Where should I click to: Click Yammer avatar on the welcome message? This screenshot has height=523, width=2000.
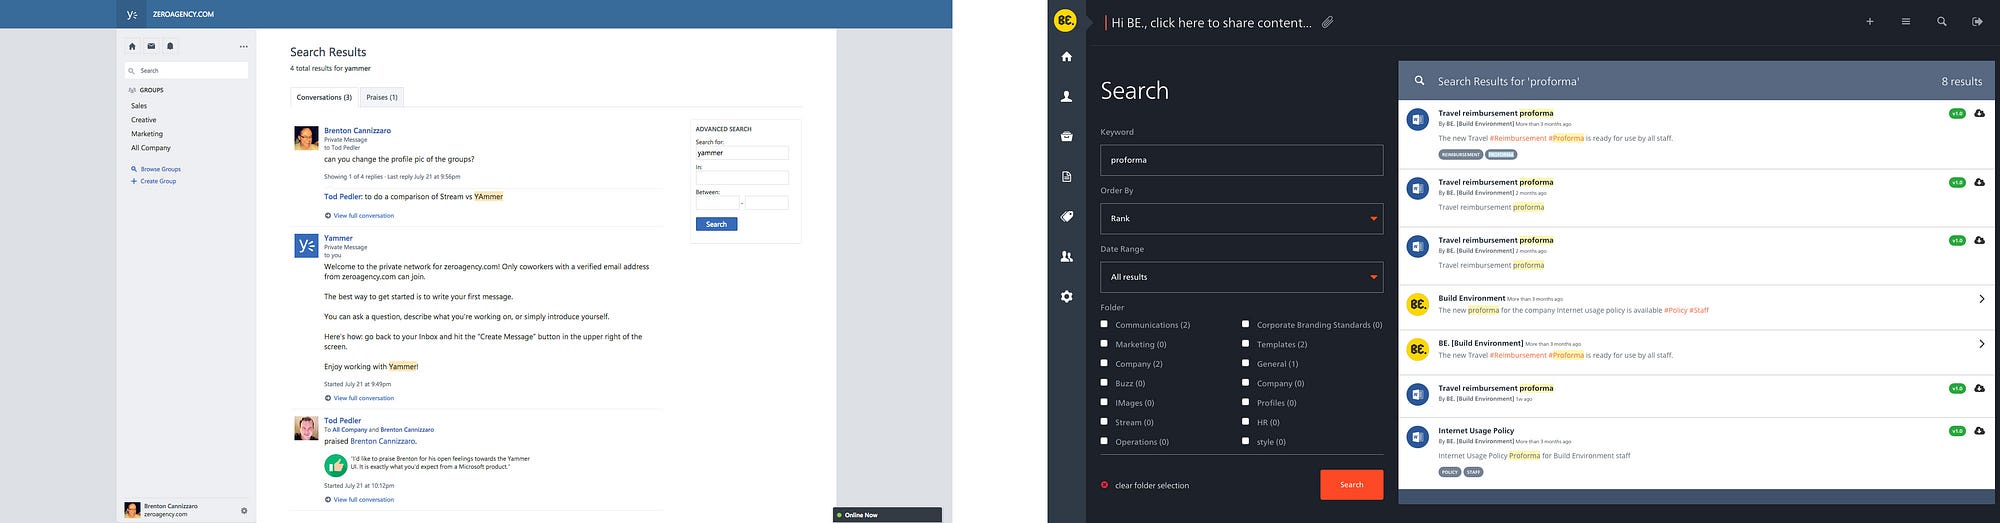[x=306, y=246]
